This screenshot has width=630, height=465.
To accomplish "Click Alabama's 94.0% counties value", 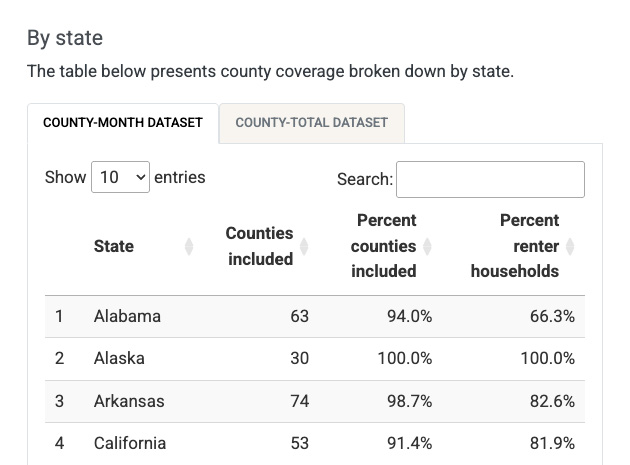I will coord(409,316).
